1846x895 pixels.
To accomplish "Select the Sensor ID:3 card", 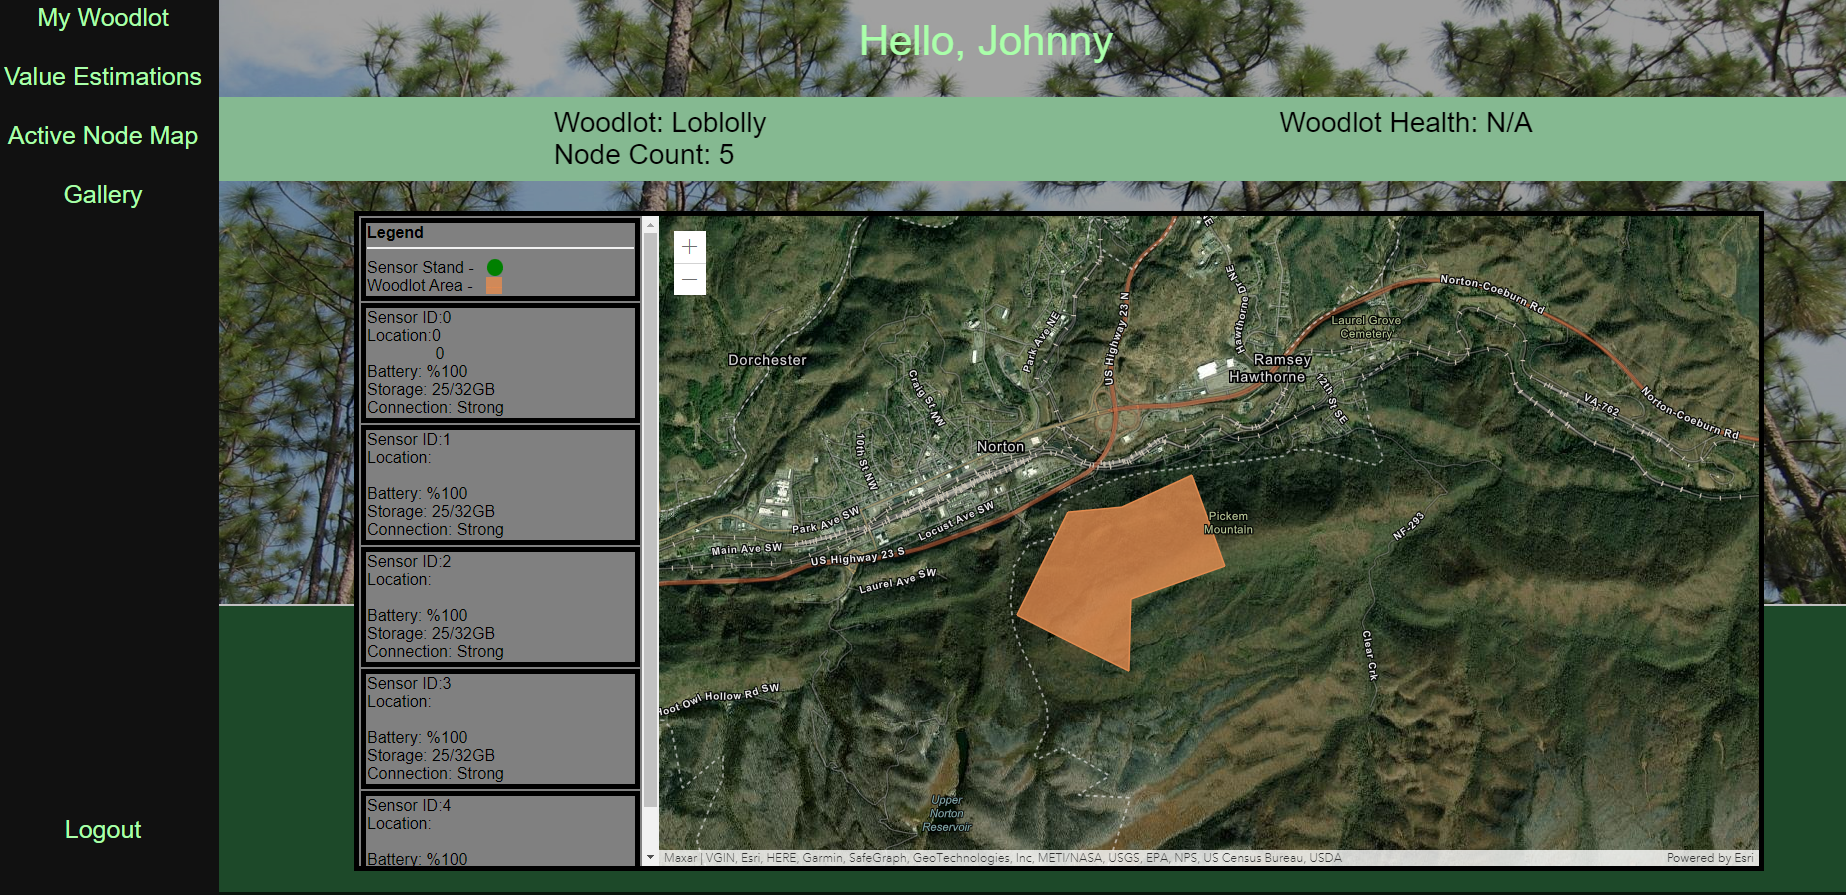I will [499, 728].
